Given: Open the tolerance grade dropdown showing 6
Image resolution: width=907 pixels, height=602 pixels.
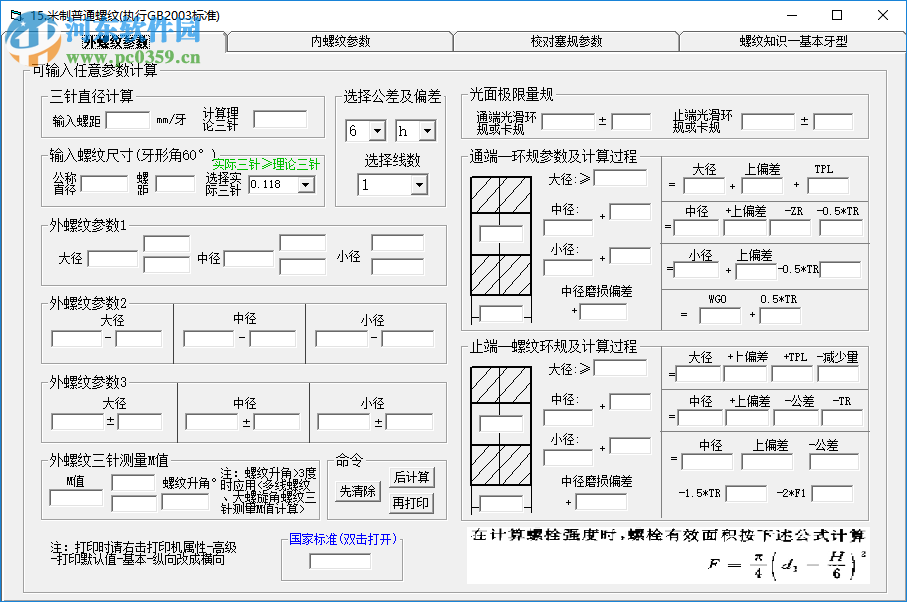Looking at the screenshot, I should click(365, 131).
